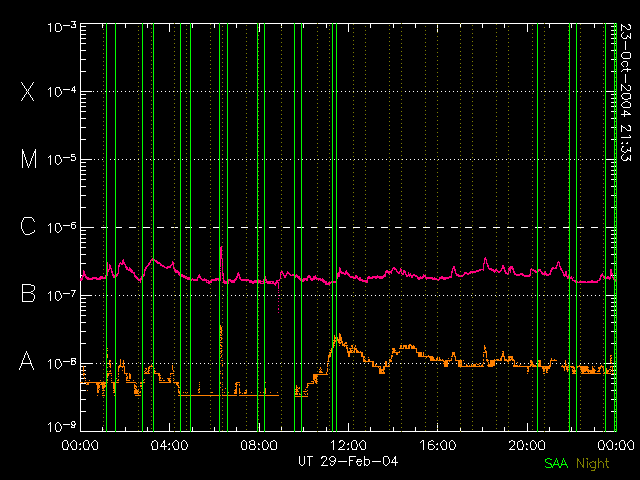Click the 10⁻⁷ y-axis tick label
The image size is (640, 480).
pyautogui.click(x=62, y=295)
